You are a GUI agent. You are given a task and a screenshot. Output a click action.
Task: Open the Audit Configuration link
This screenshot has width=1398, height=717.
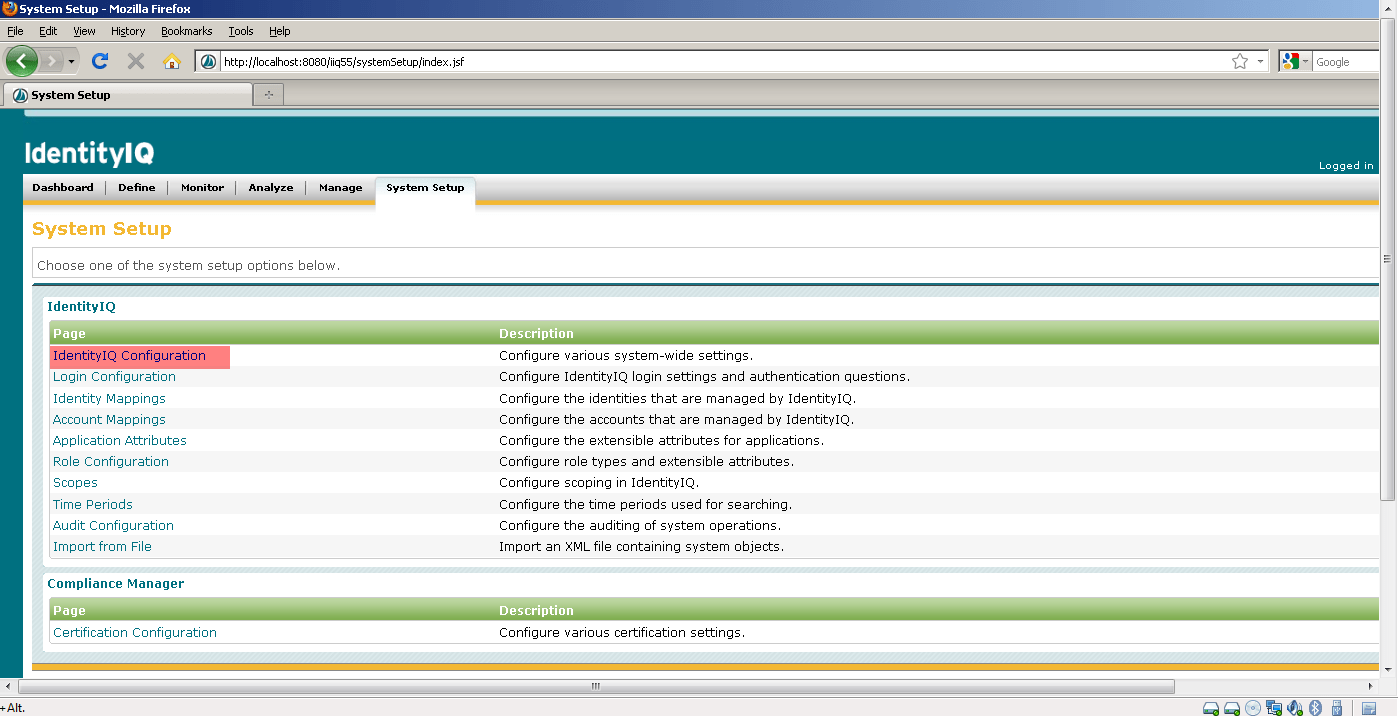(113, 526)
